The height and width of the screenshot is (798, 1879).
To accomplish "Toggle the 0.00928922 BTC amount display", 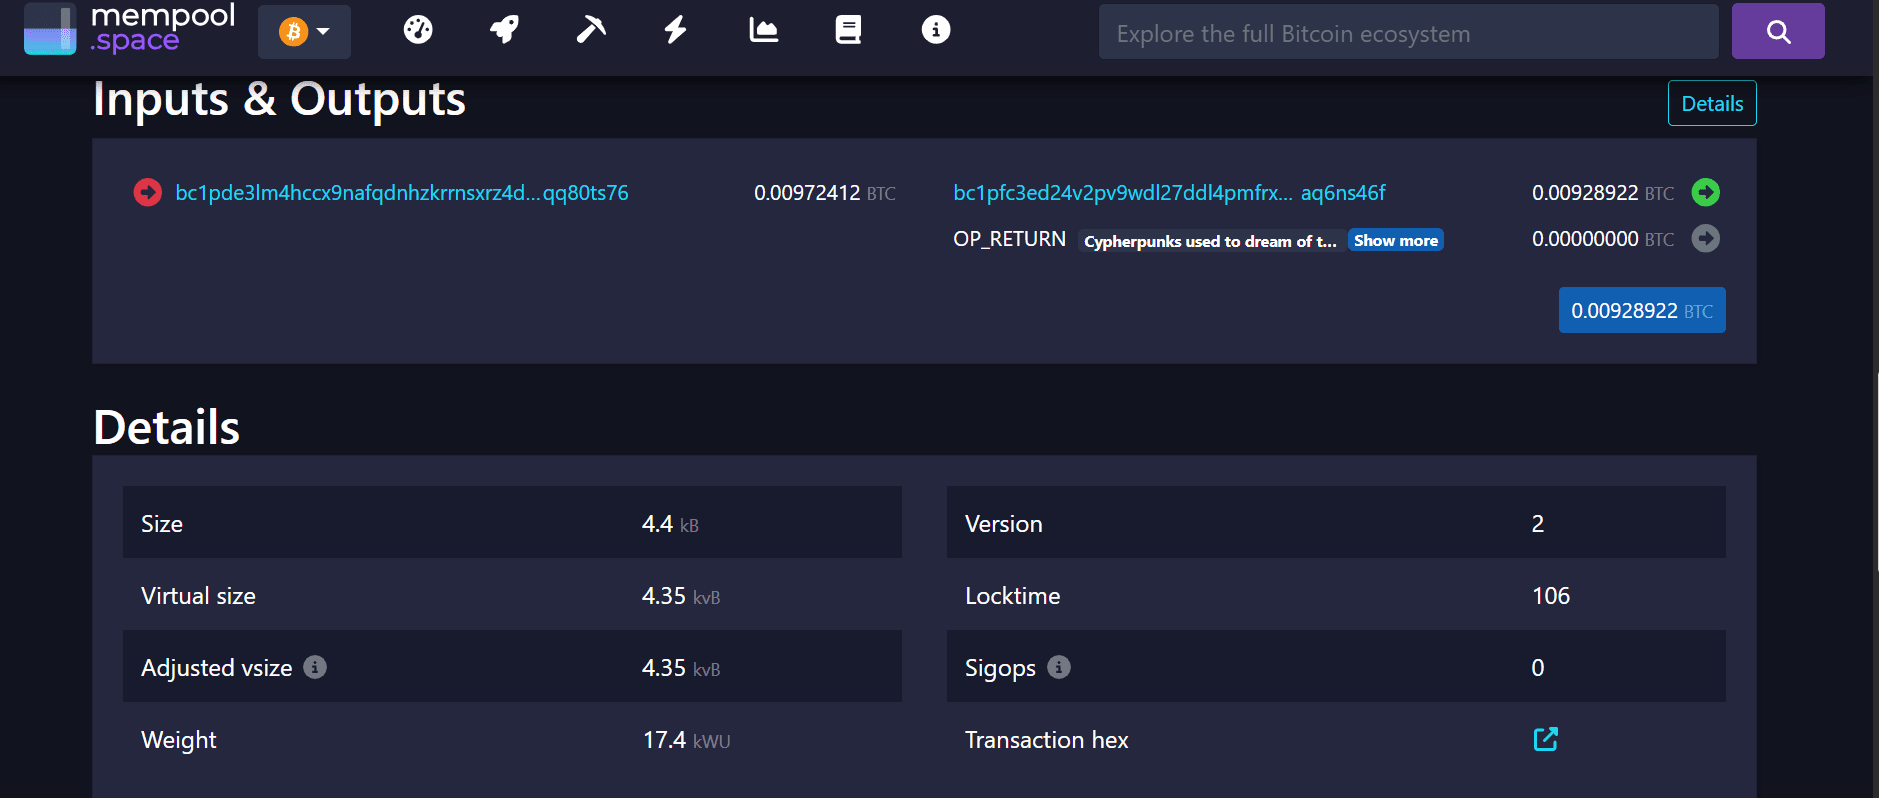I will coord(1641,310).
